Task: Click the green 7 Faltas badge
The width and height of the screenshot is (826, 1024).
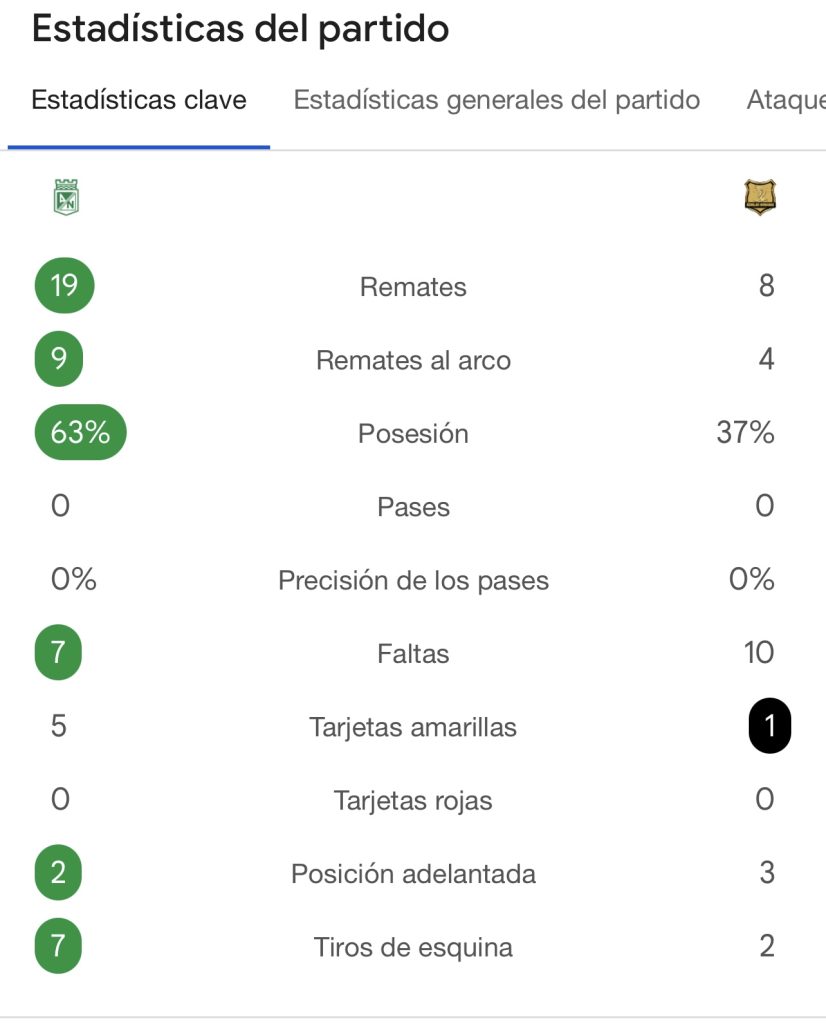Action: coord(58,653)
